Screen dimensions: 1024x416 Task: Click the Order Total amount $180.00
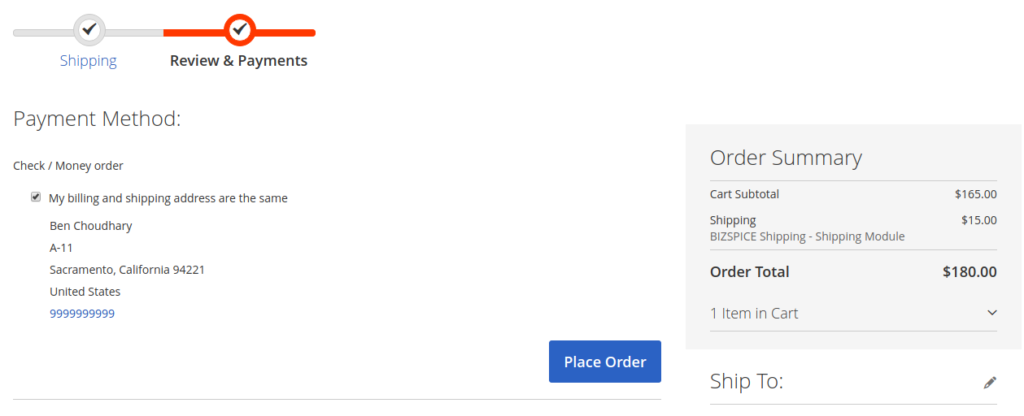coord(970,272)
